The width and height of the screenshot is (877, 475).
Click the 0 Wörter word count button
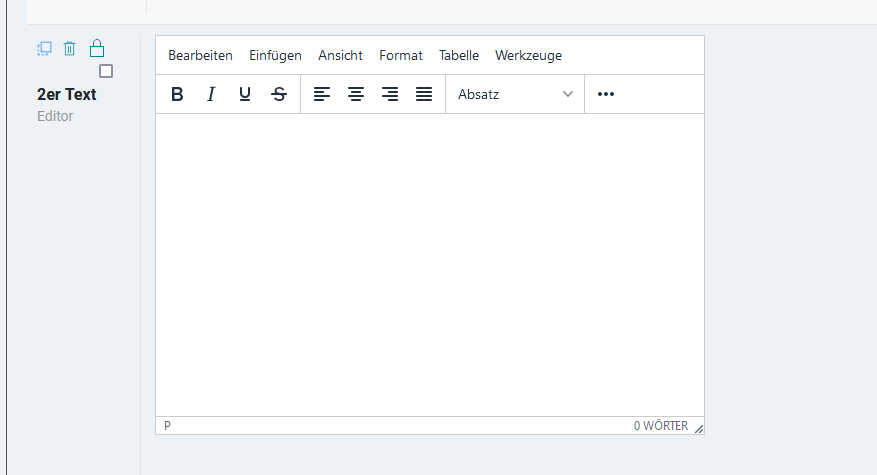(x=660, y=426)
